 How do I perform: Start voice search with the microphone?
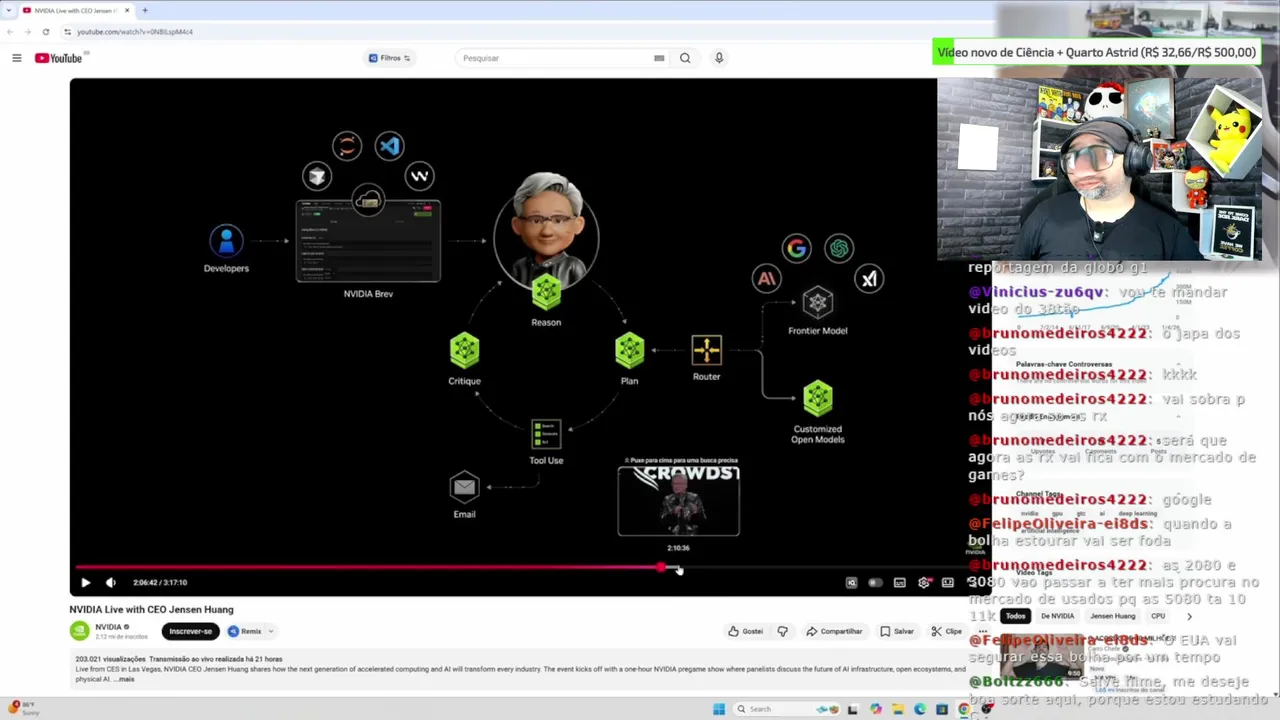(x=718, y=58)
